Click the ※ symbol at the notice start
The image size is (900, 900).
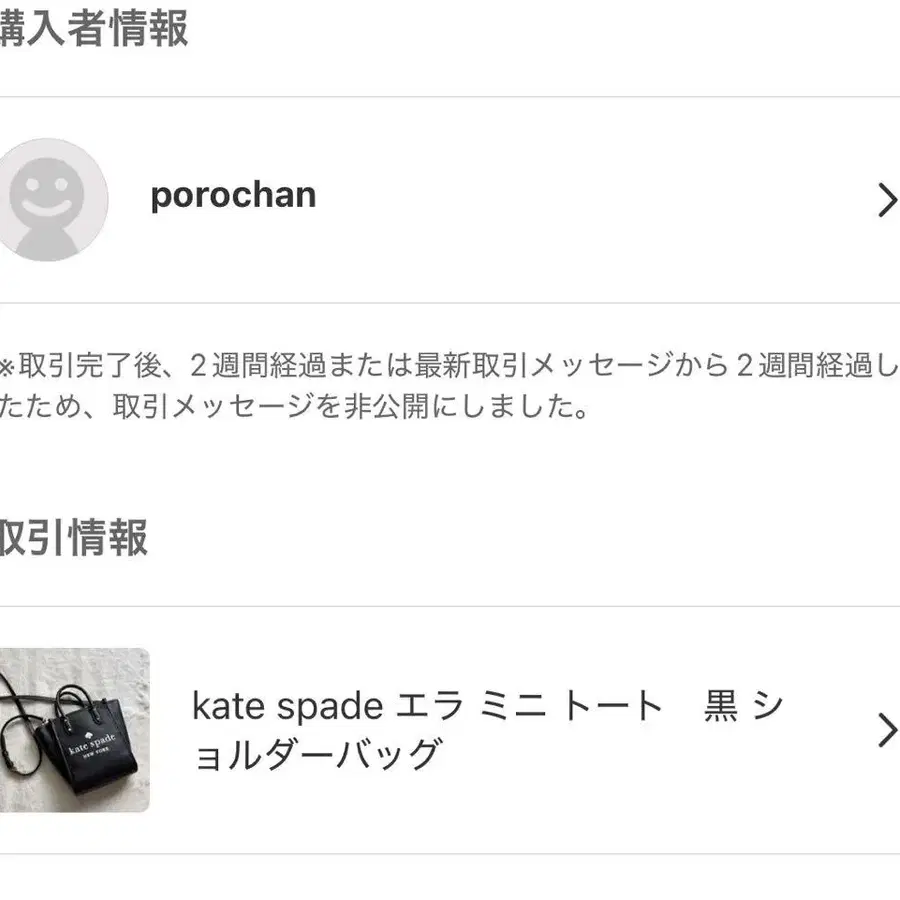(x=7, y=367)
